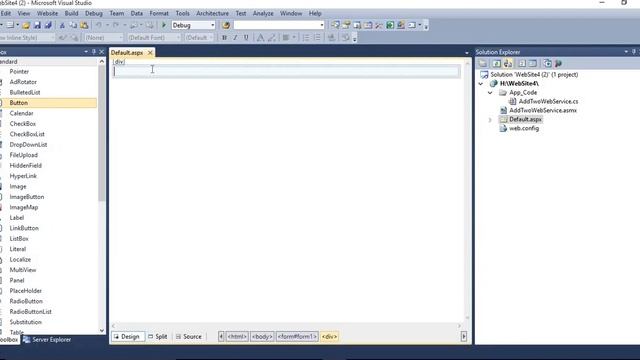640x360 pixels.
Task: Select web.config in Solution Explorer
Action: [x=524, y=128]
